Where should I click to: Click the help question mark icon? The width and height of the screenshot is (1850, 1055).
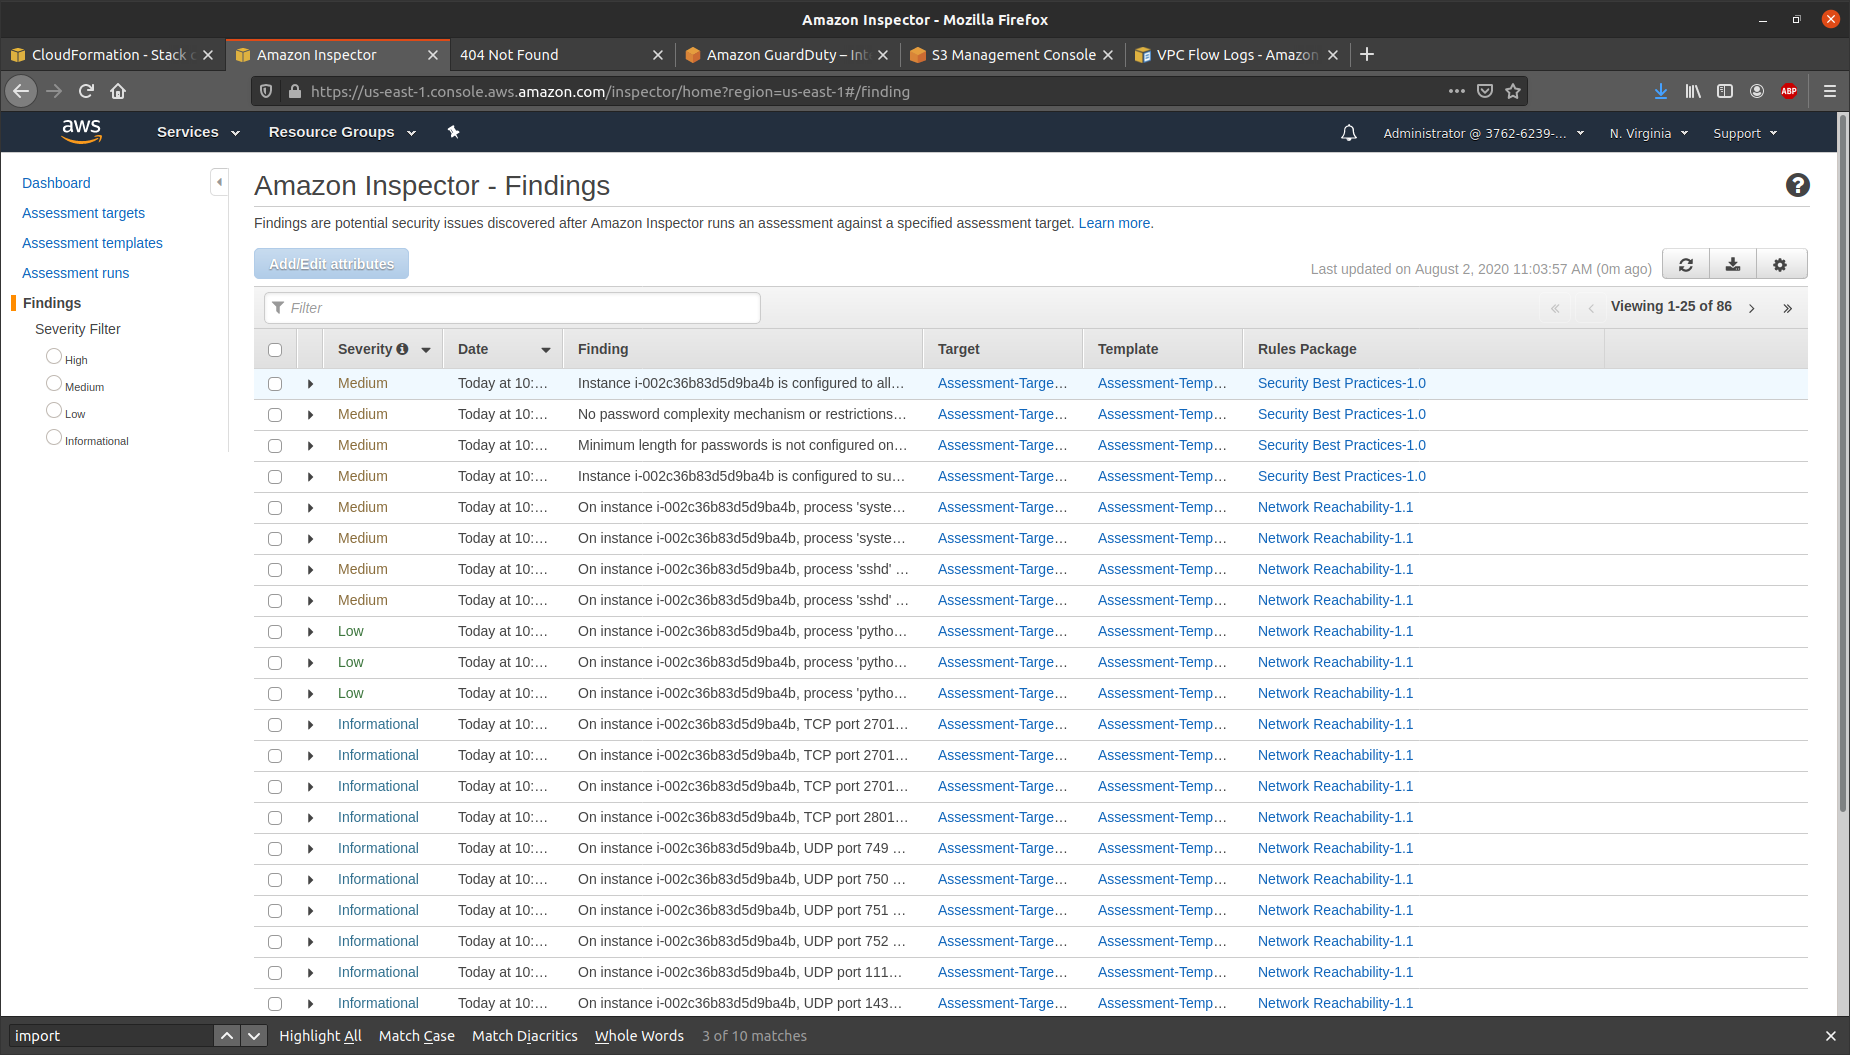click(1797, 185)
